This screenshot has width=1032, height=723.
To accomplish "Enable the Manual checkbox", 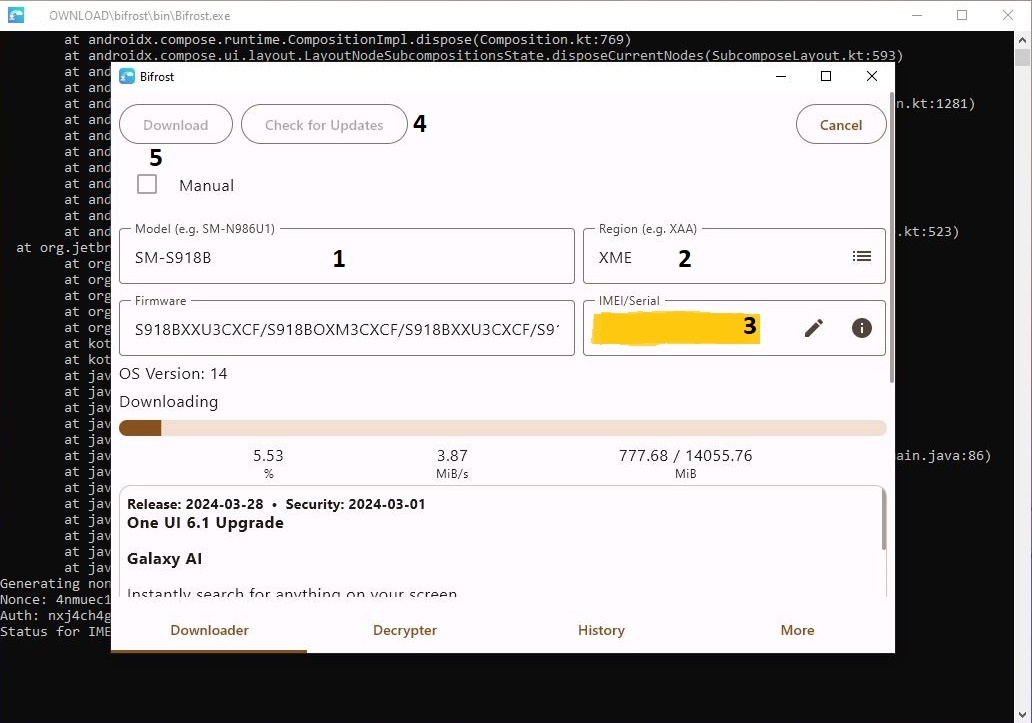I will pos(147,184).
